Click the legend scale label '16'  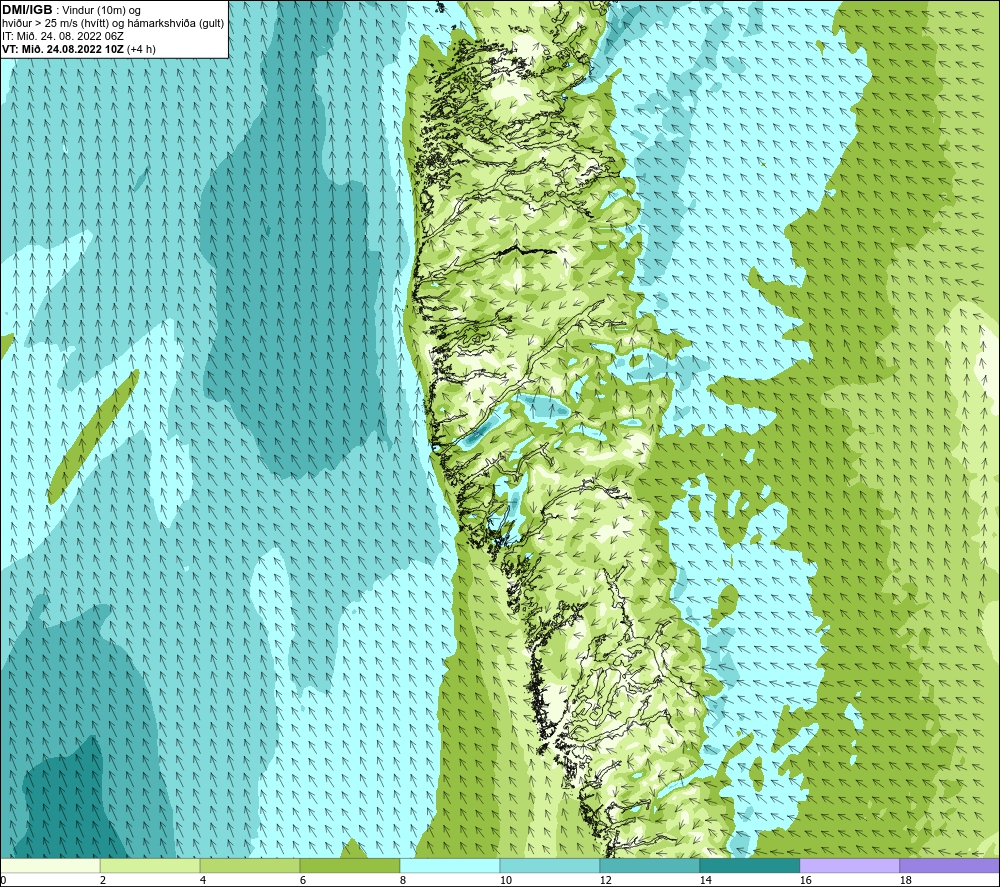[805, 881]
